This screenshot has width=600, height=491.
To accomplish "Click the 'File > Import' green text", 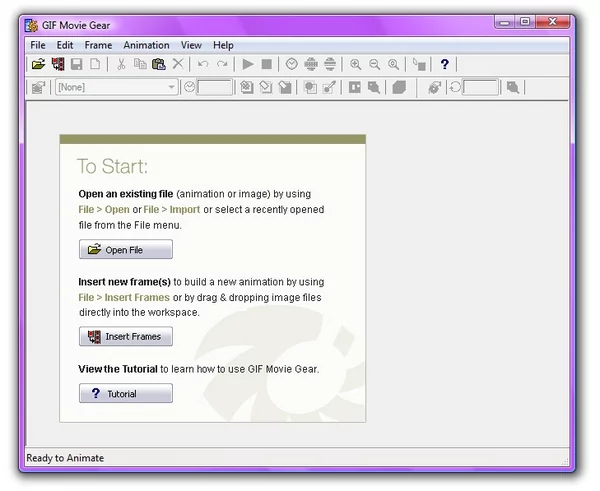I will coord(172,210).
